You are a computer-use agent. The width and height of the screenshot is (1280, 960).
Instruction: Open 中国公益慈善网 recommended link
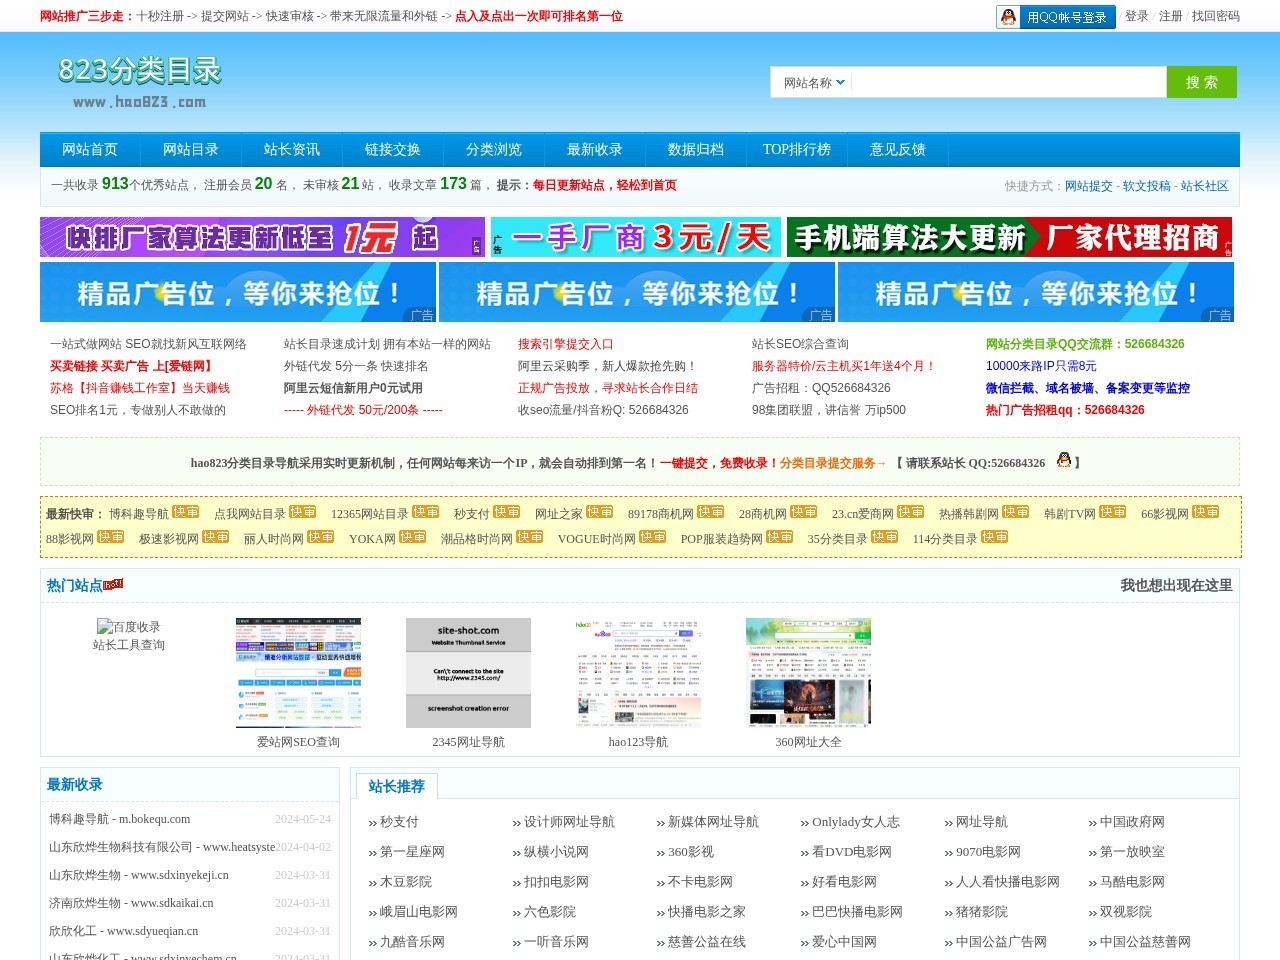click(x=1145, y=942)
